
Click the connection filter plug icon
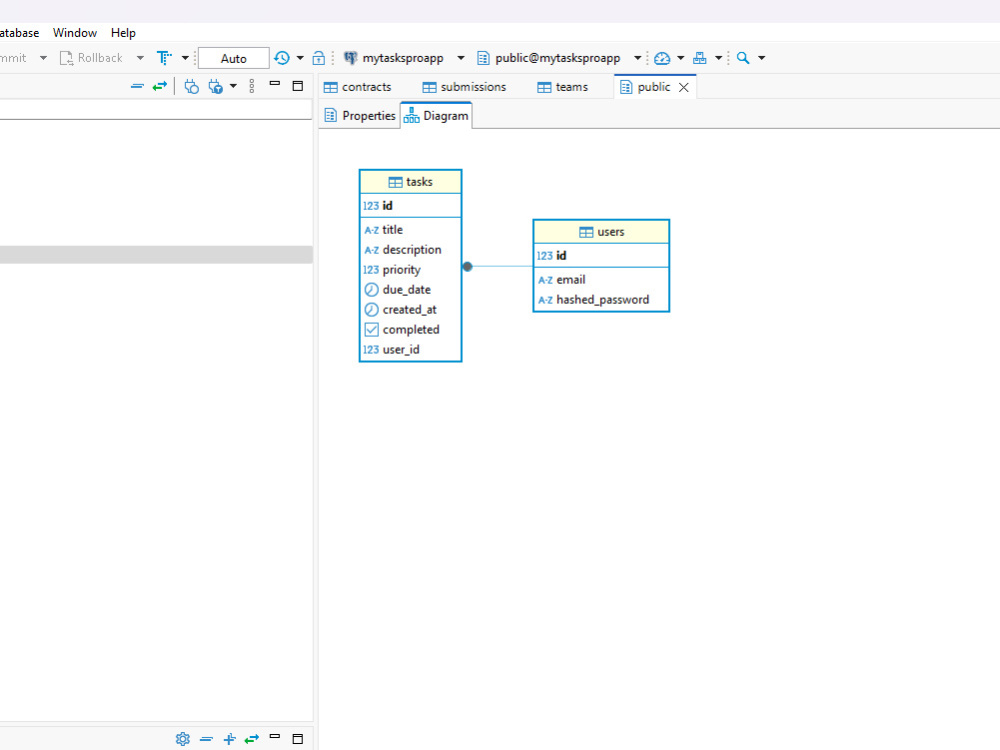click(216, 86)
